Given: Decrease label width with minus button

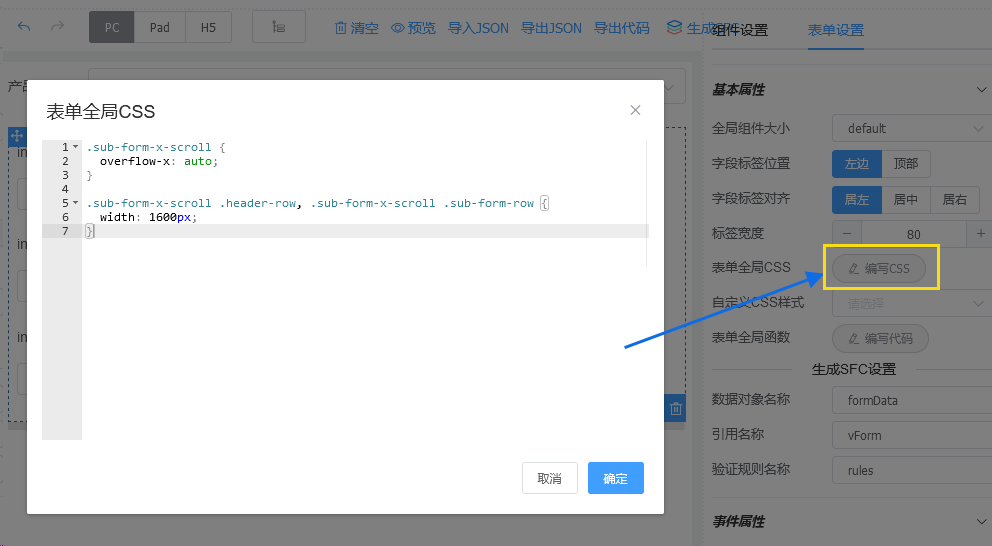Looking at the screenshot, I should [x=847, y=234].
